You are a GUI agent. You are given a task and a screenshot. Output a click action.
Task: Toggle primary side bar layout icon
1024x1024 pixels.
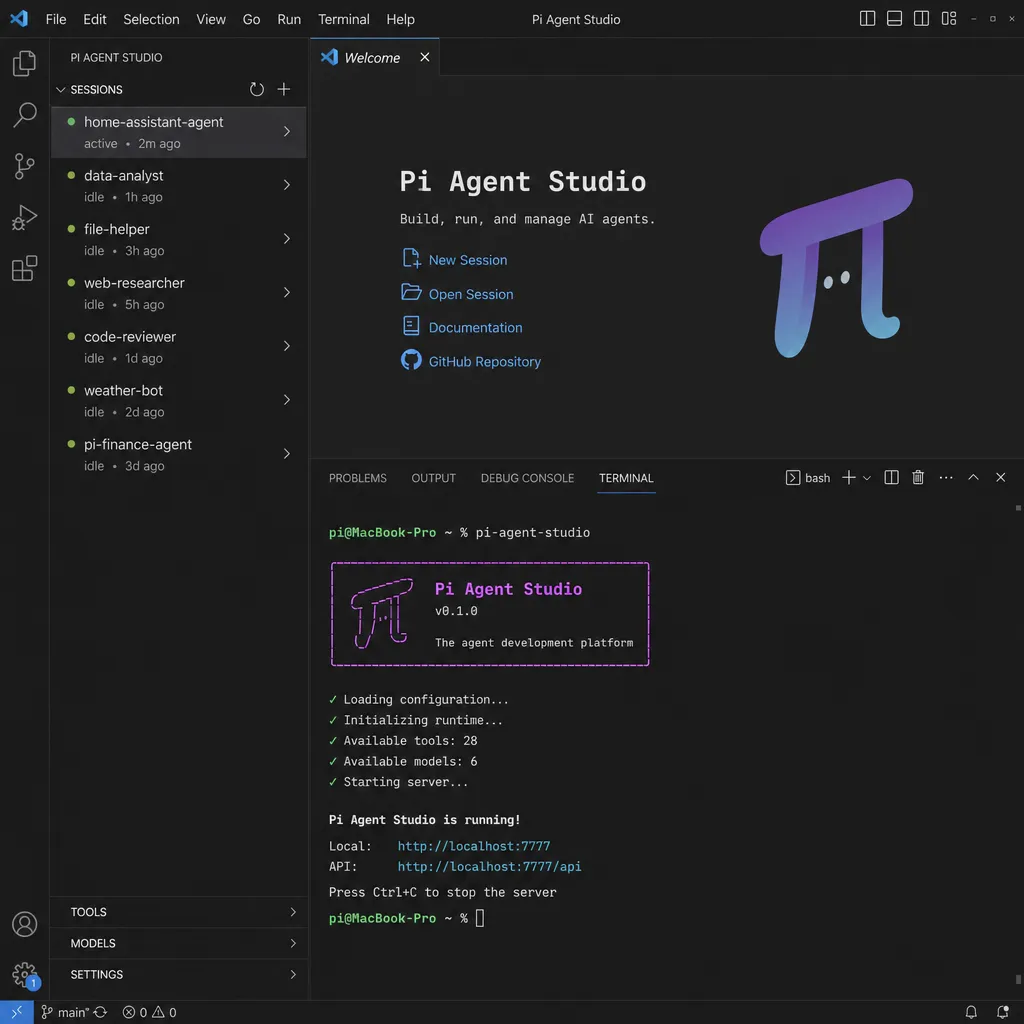[x=867, y=19]
